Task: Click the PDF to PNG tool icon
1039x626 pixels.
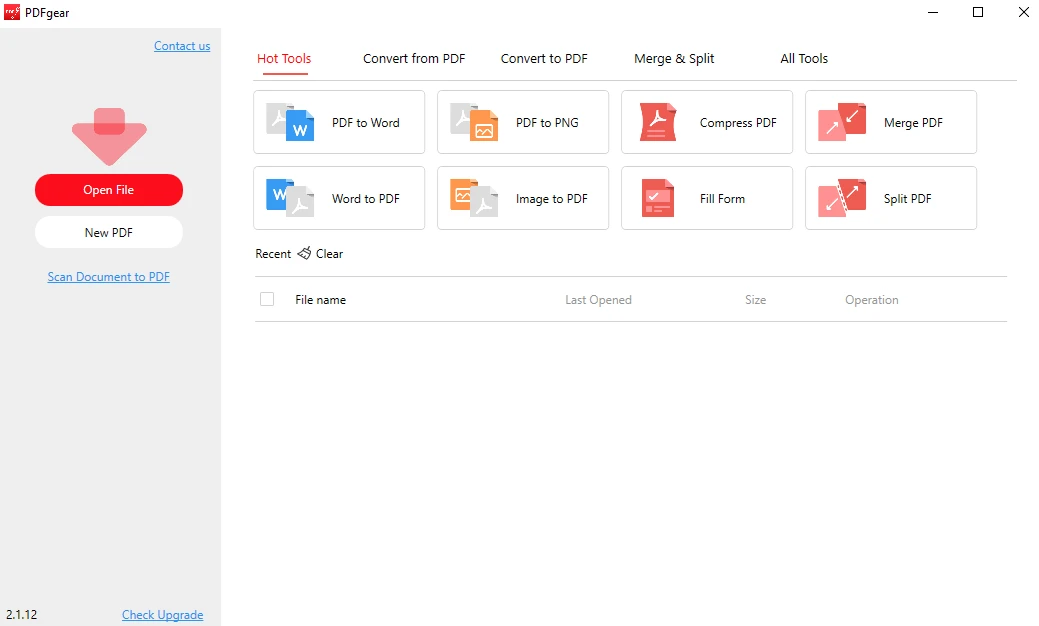Action: [x=474, y=122]
